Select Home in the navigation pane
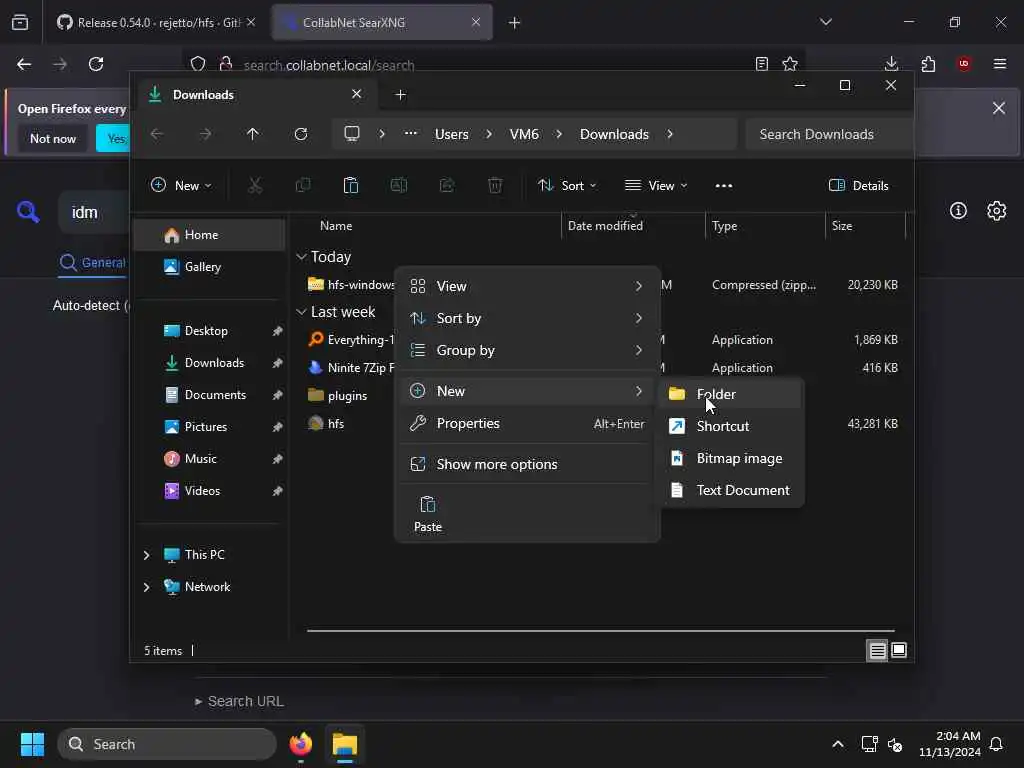Image resolution: width=1024 pixels, height=768 pixels. click(x=210, y=234)
